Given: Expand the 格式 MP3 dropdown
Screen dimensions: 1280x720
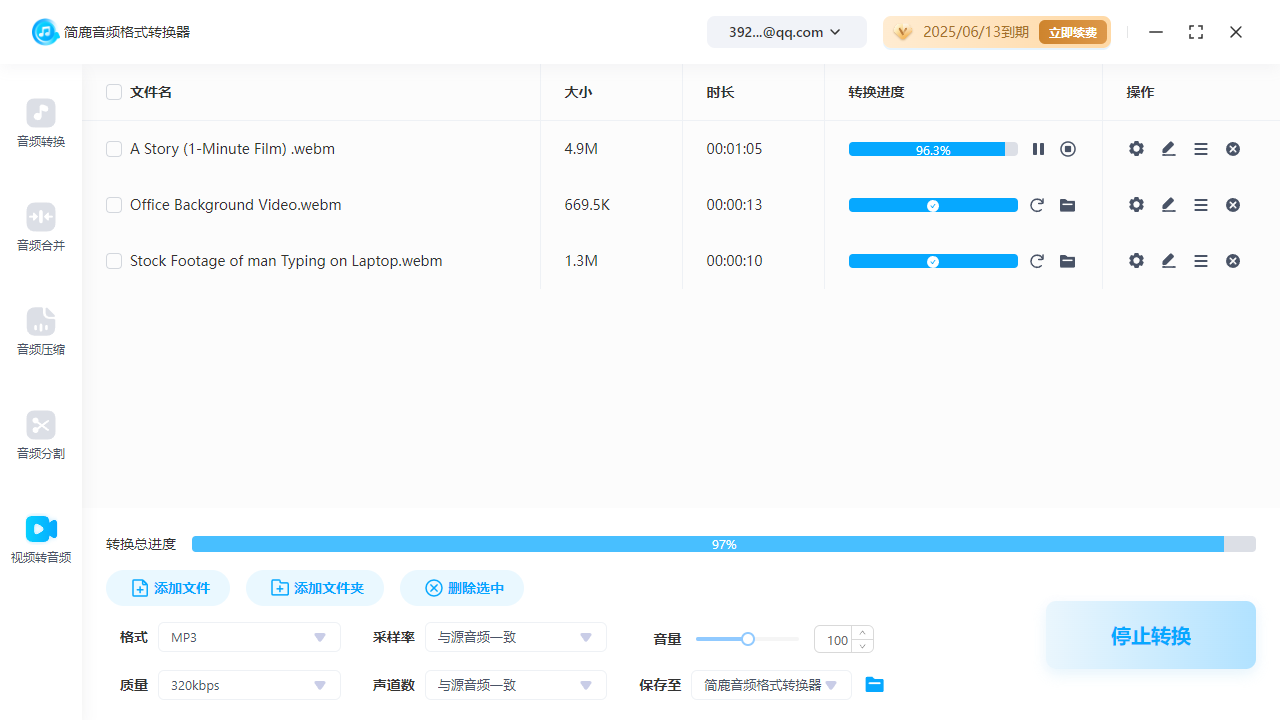Looking at the screenshot, I should point(249,637).
